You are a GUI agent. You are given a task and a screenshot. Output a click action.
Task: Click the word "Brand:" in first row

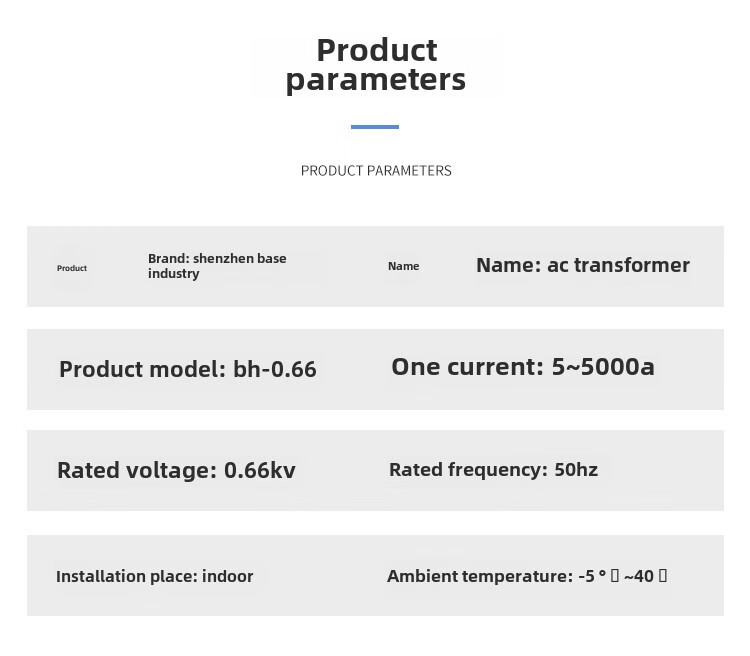point(168,258)
